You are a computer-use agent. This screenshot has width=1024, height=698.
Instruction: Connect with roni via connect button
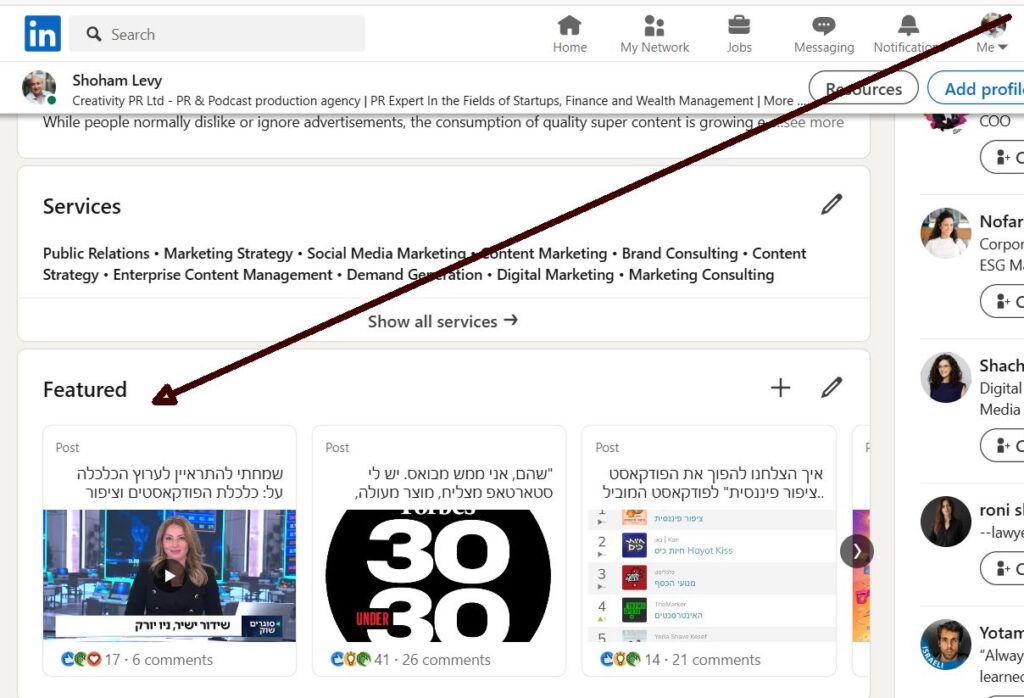tap(1002, 569)
